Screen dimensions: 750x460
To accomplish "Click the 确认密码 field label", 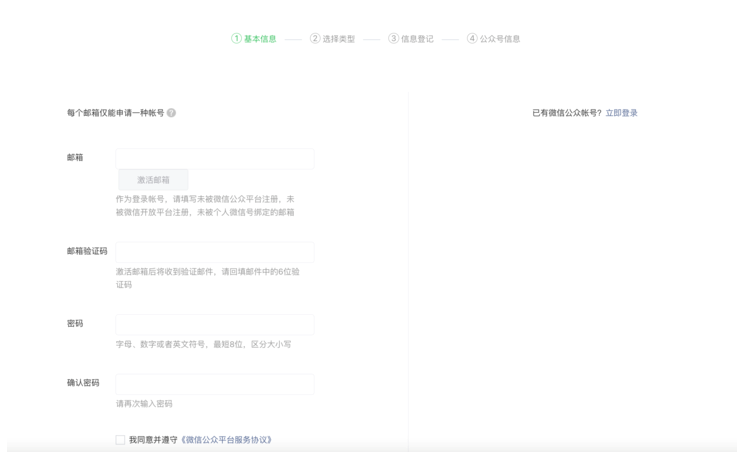I will (x=83, y=383).
